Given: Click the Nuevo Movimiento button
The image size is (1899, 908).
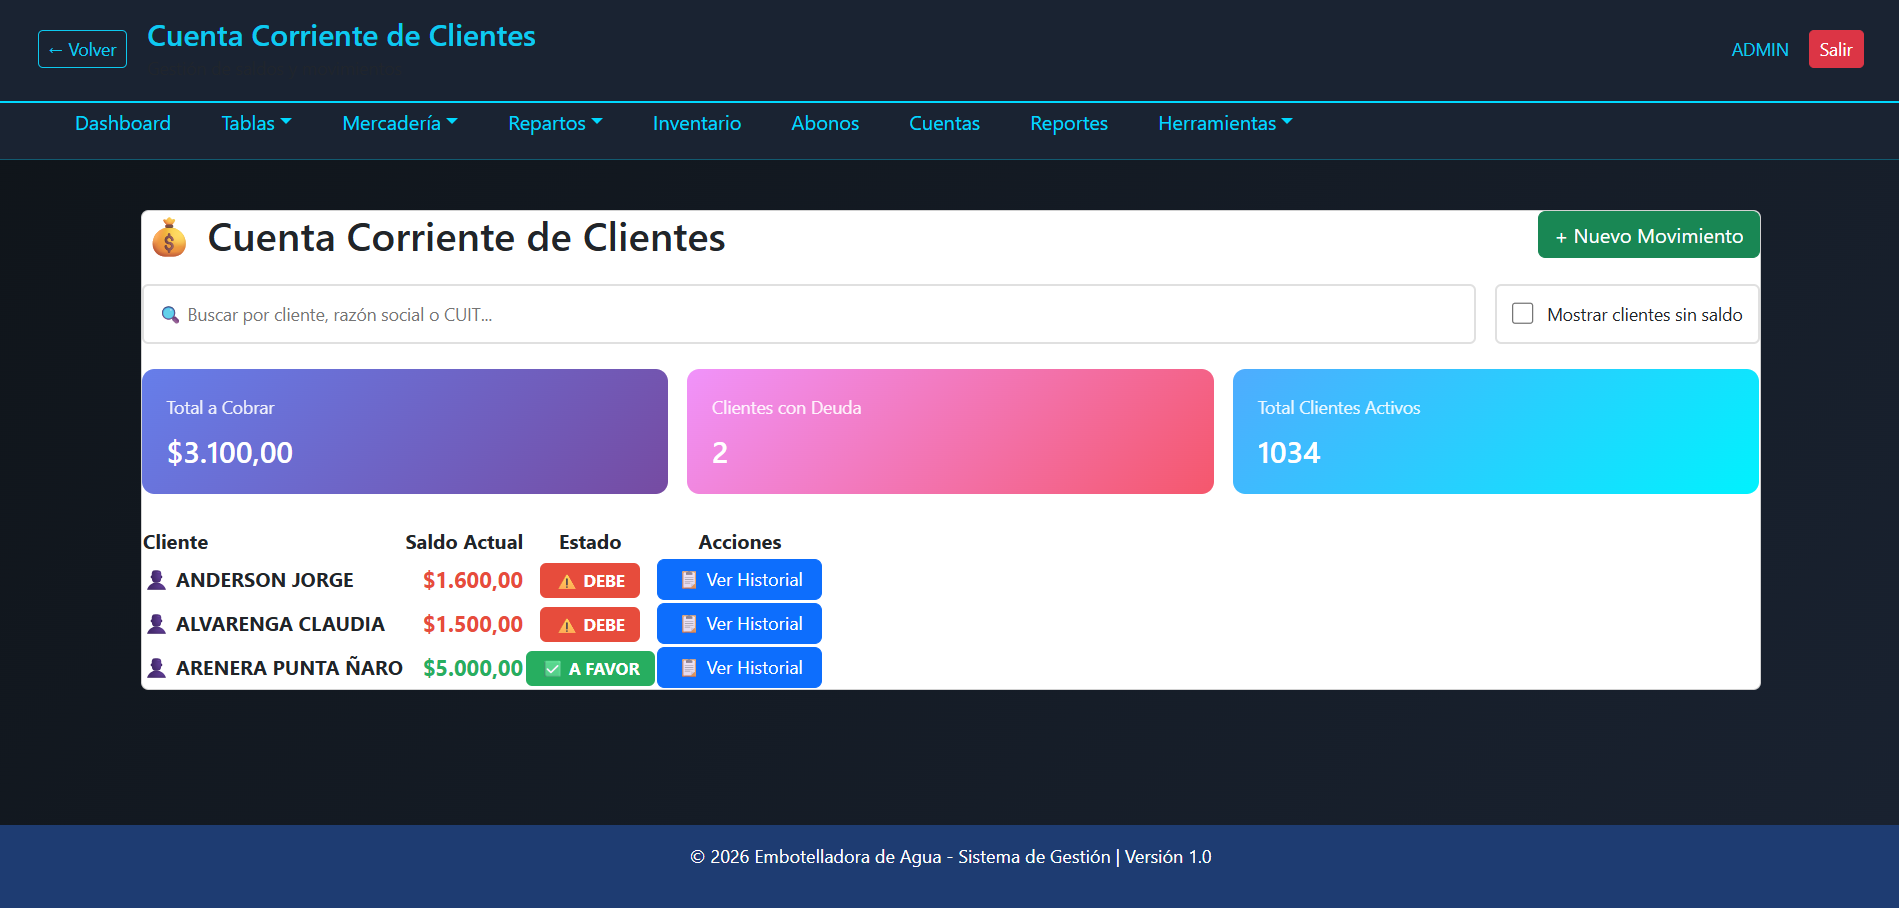Looking at the screenshot, I should (x=1648, y=236).
